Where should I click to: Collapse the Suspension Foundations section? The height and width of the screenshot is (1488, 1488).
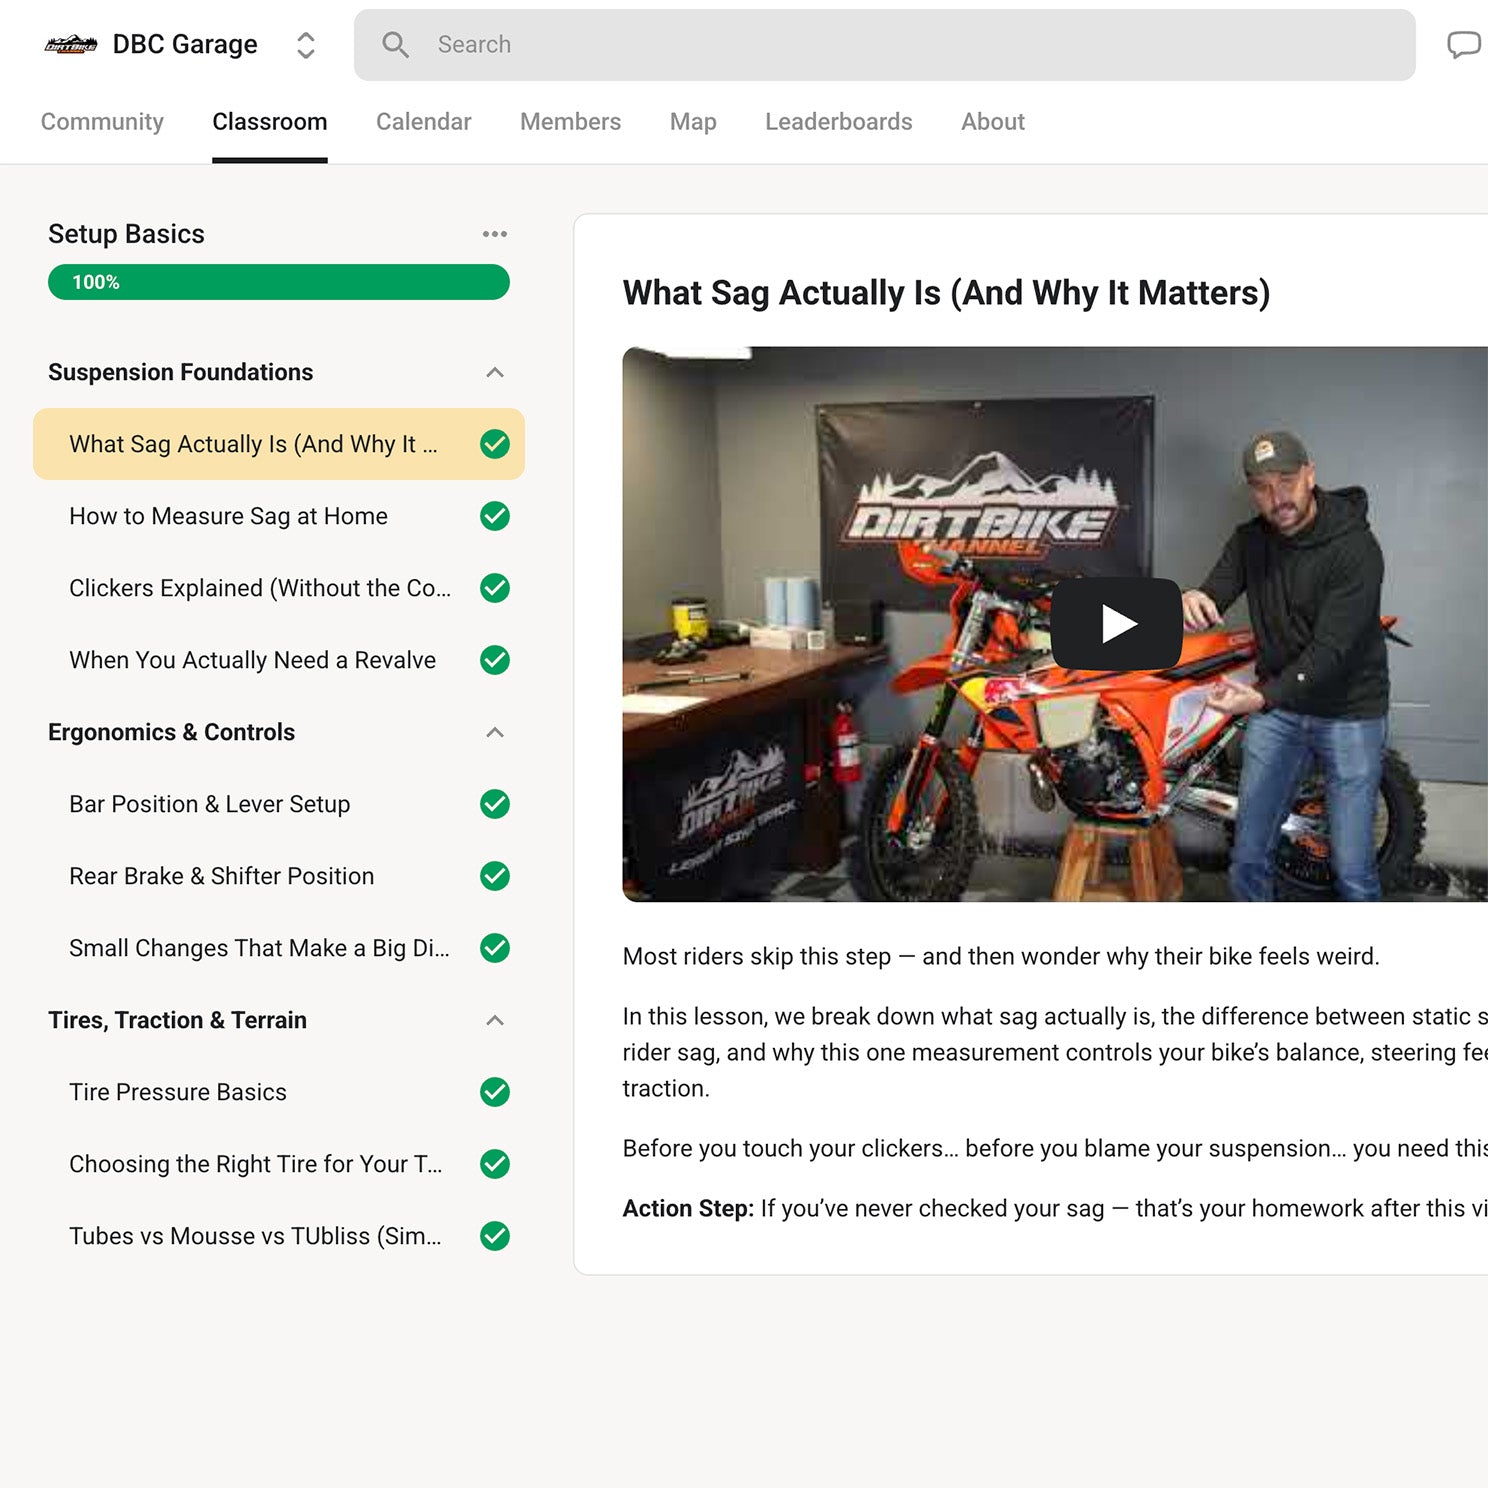[x=494, y=372]
